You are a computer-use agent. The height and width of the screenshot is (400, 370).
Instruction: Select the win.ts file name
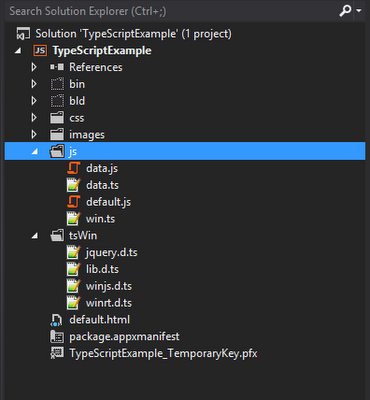(x=100, y=219)
